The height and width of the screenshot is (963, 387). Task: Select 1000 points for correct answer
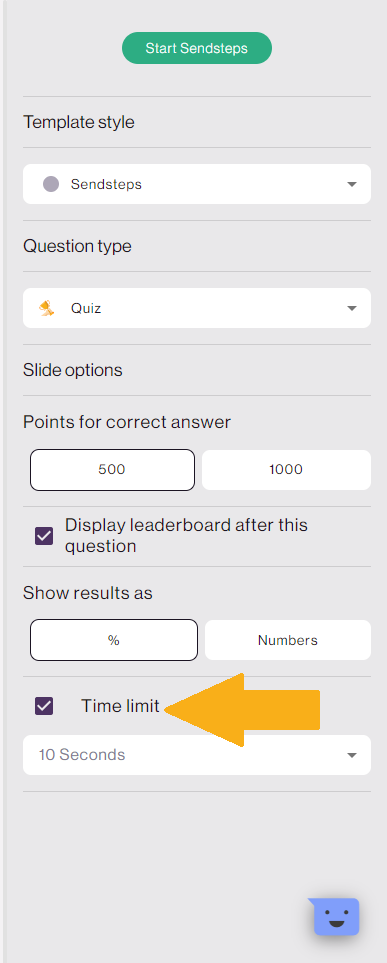286,470
